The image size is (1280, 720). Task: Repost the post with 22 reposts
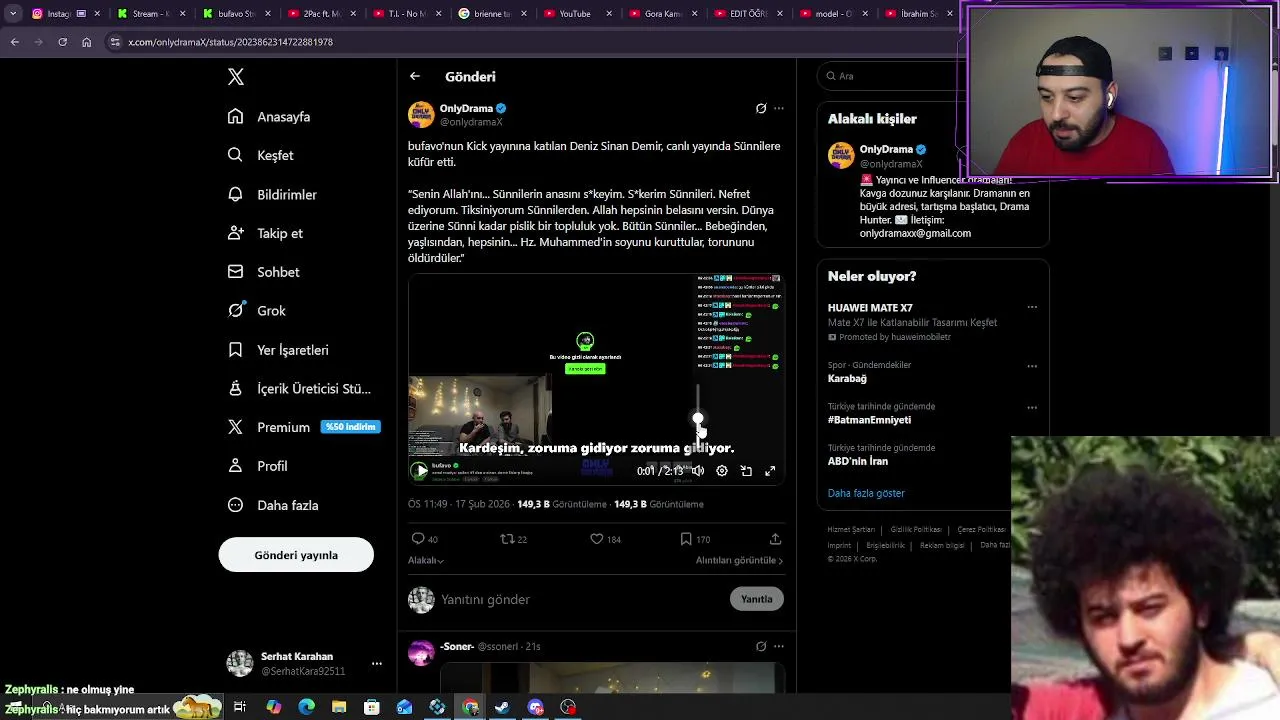pyautogui.click(x=513, y=539)
